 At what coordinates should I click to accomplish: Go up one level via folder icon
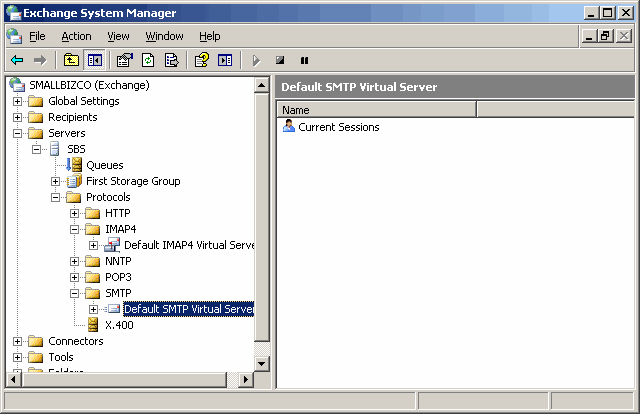pyautogui.click(x=71, y=60)
